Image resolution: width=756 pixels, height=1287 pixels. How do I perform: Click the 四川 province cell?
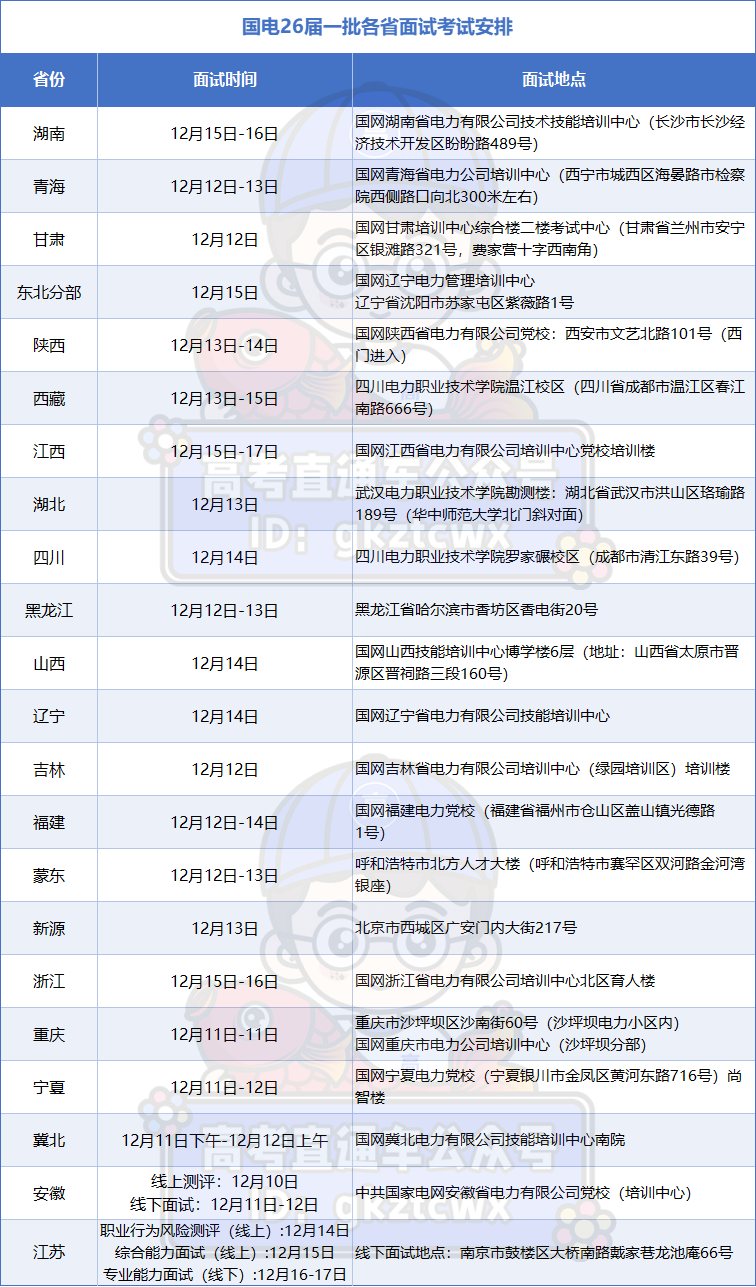[49, 557]
